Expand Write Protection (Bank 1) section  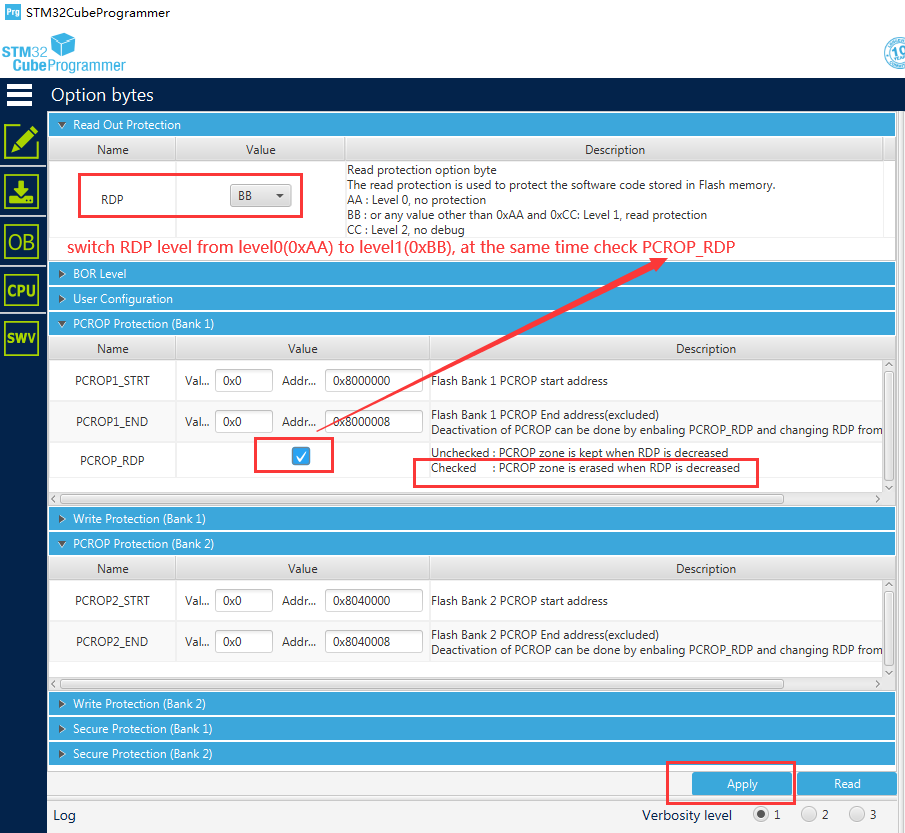(x=472, y=518)
